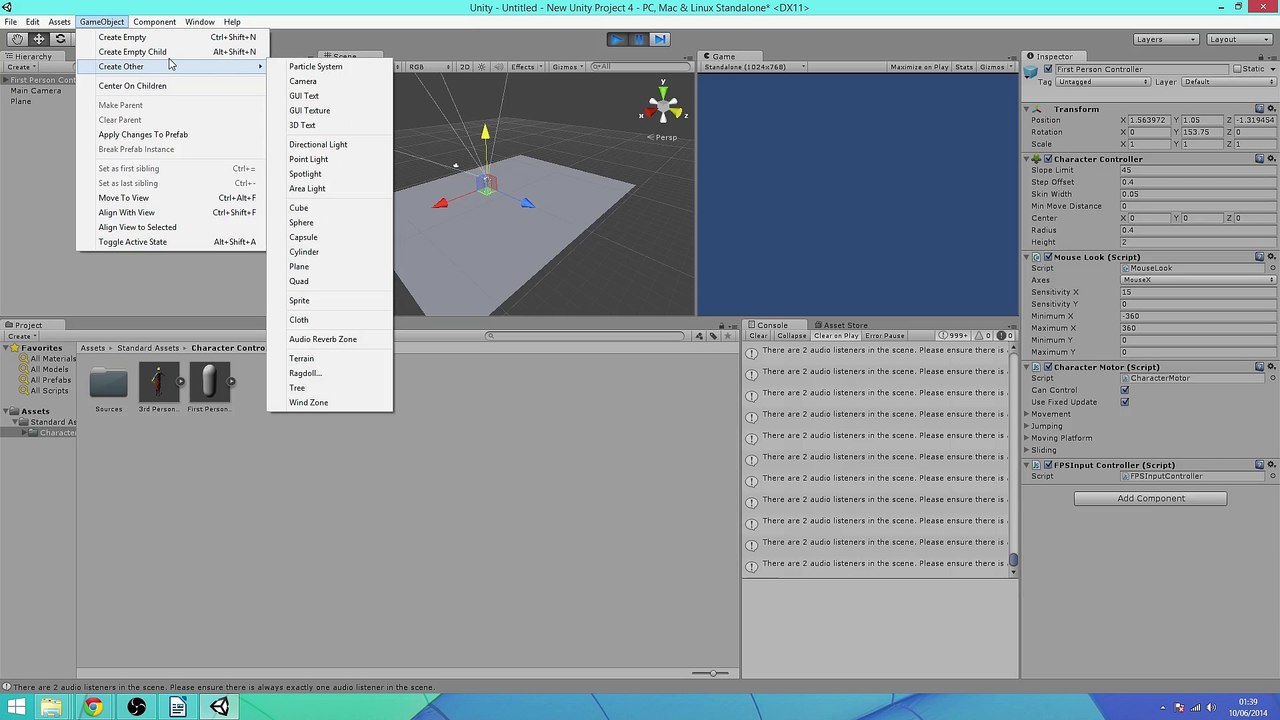Open Character Controller gear menu
The image size is (1280, 720).
tap(1271, 159)
